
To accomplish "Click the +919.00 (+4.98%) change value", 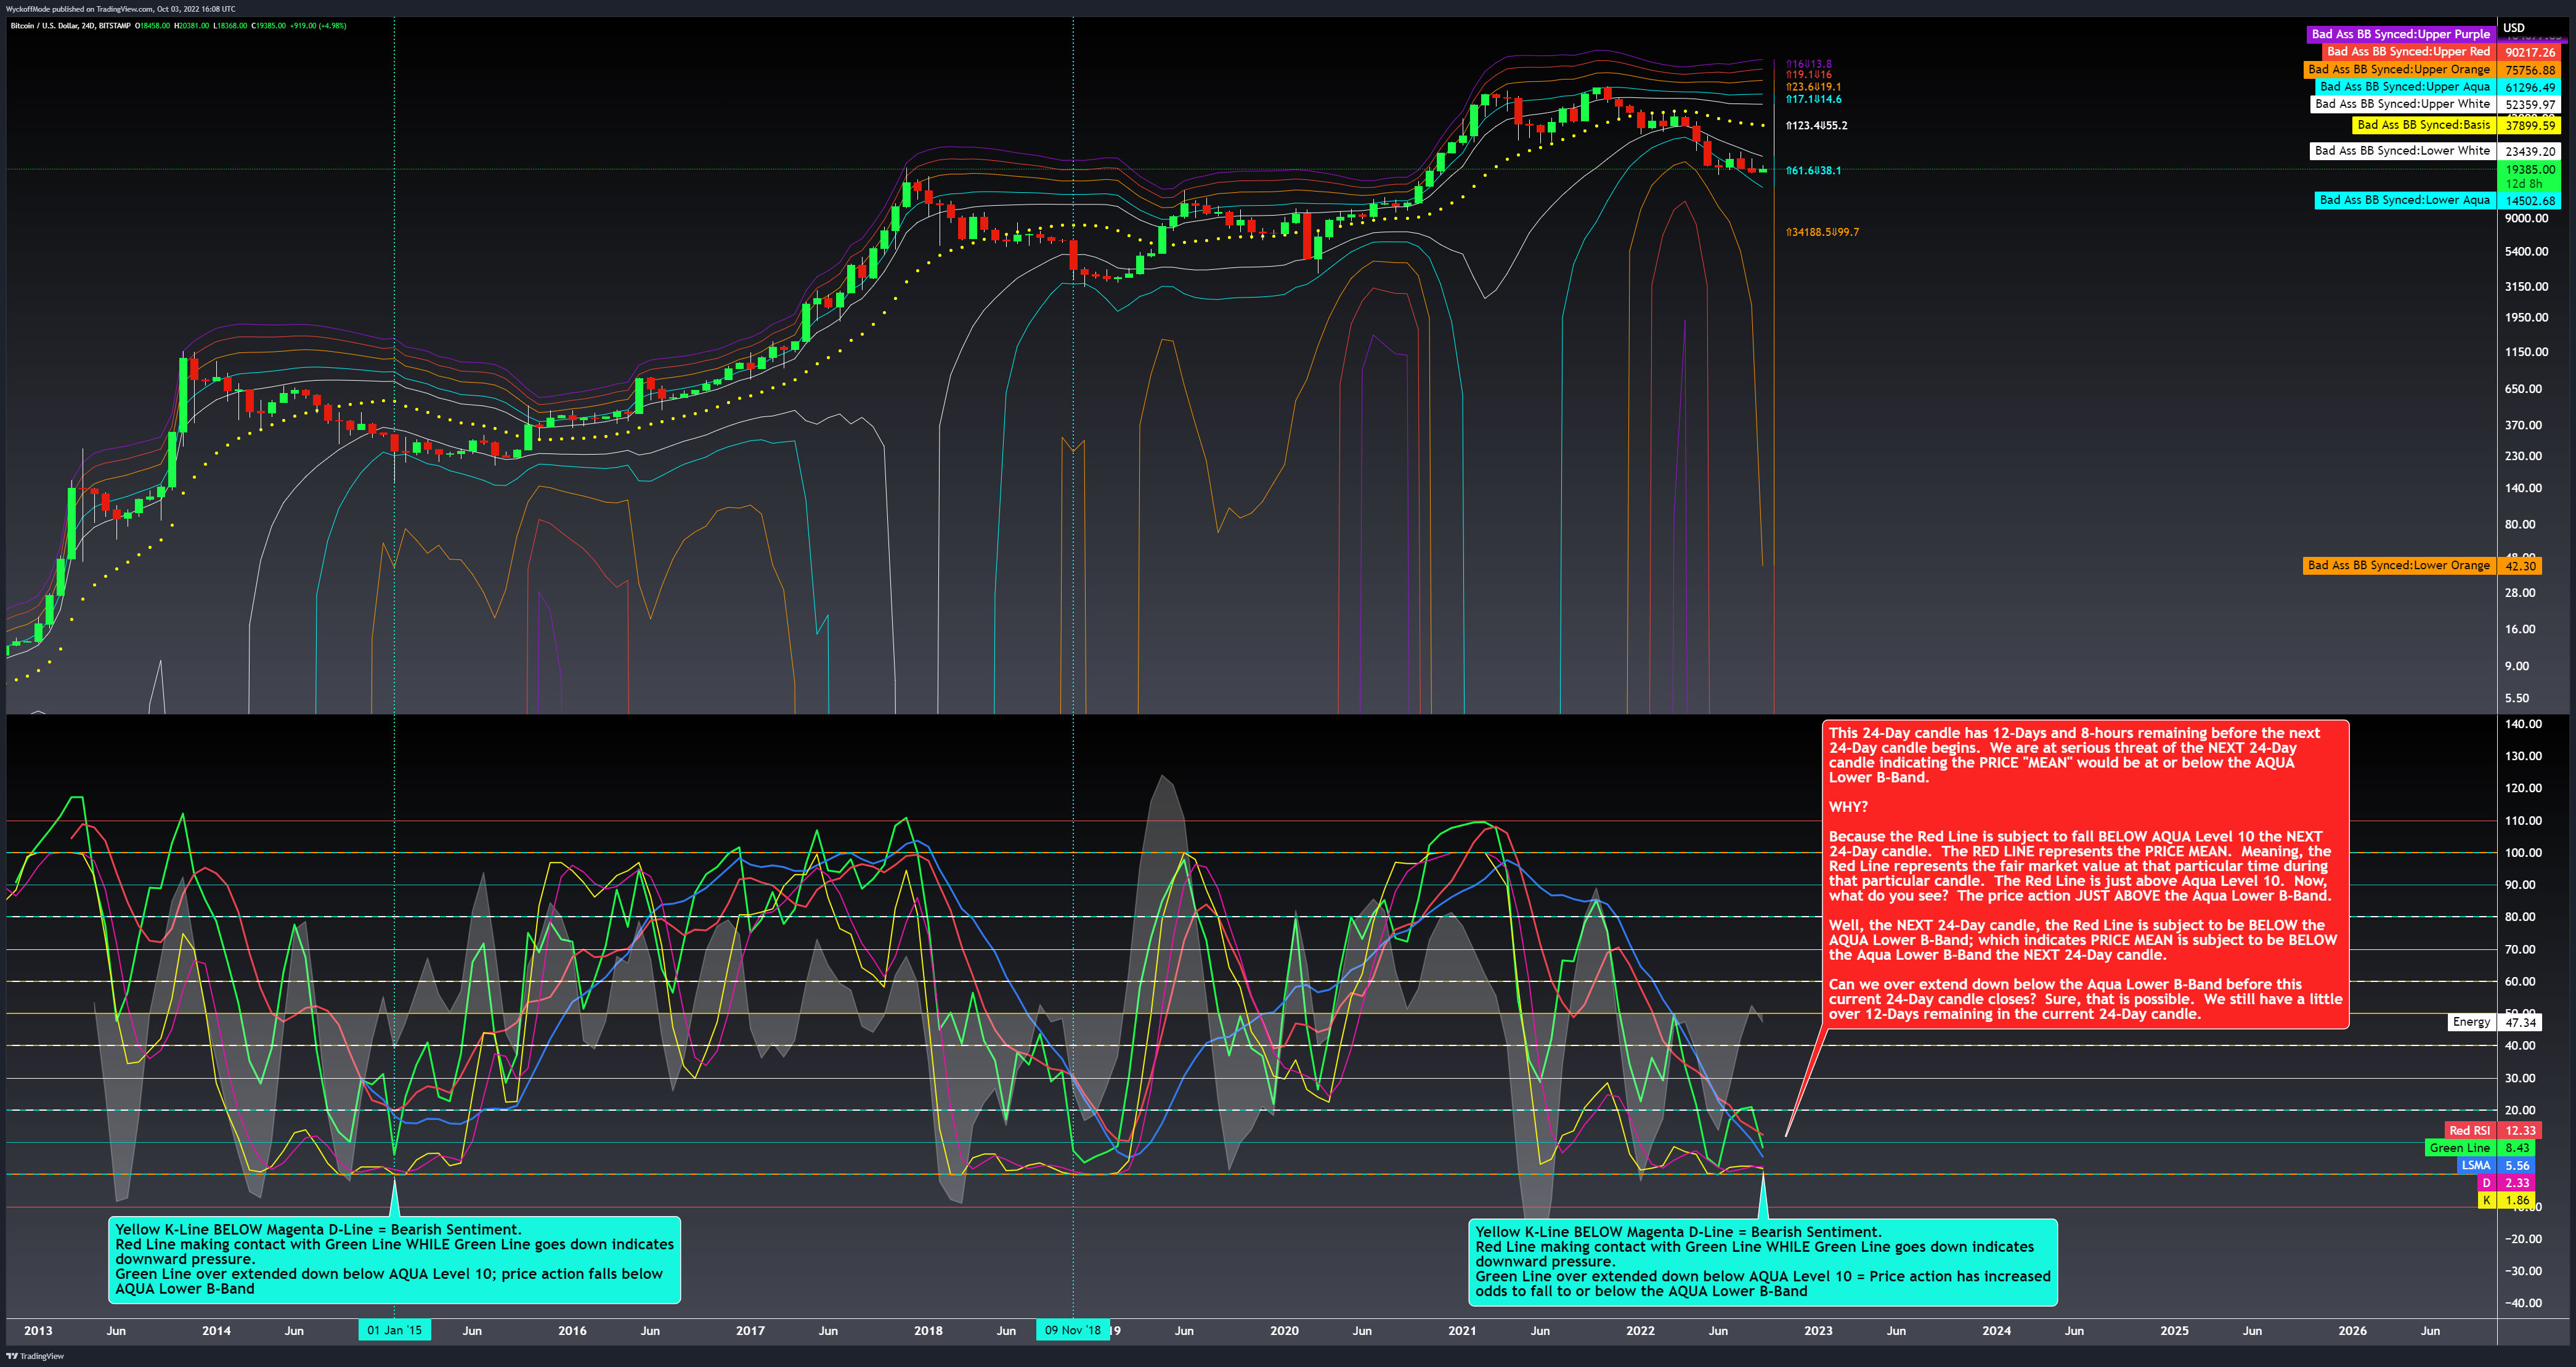I will pyautogui.click(x=318, y=26).
